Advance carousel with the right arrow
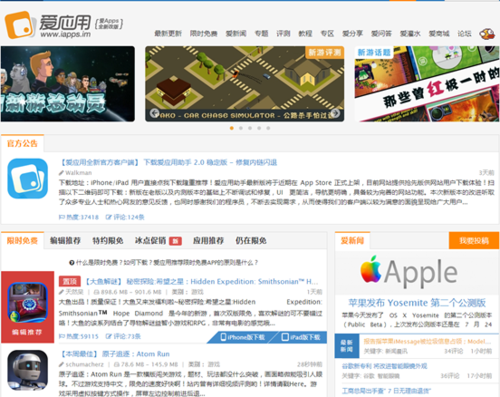 335,113
